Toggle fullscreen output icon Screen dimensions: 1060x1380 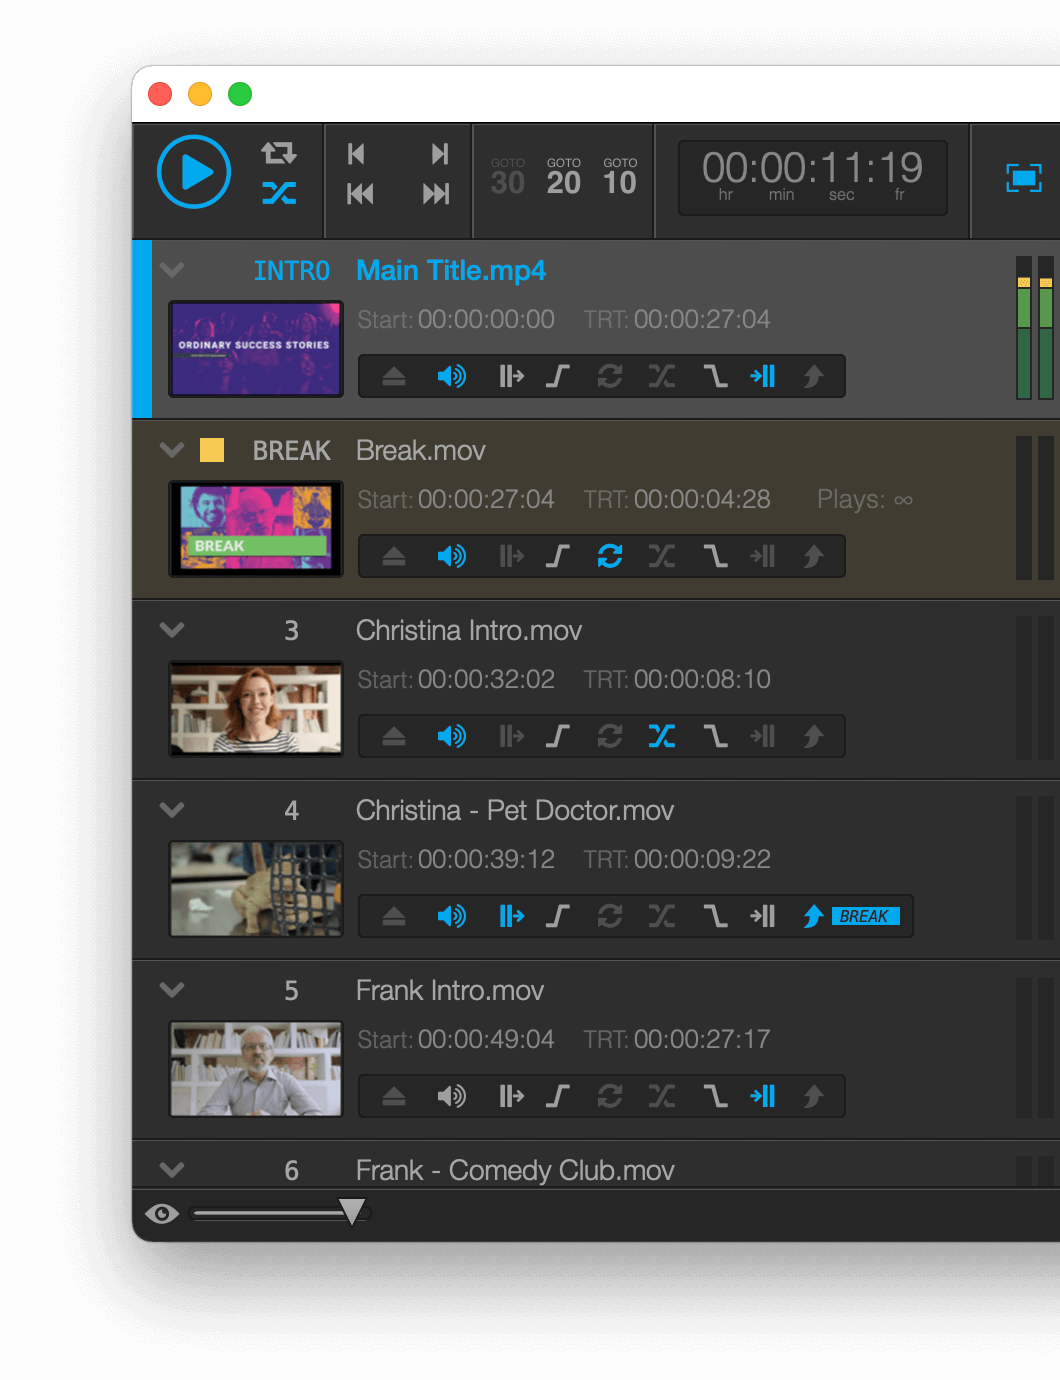coord(1023,178)
